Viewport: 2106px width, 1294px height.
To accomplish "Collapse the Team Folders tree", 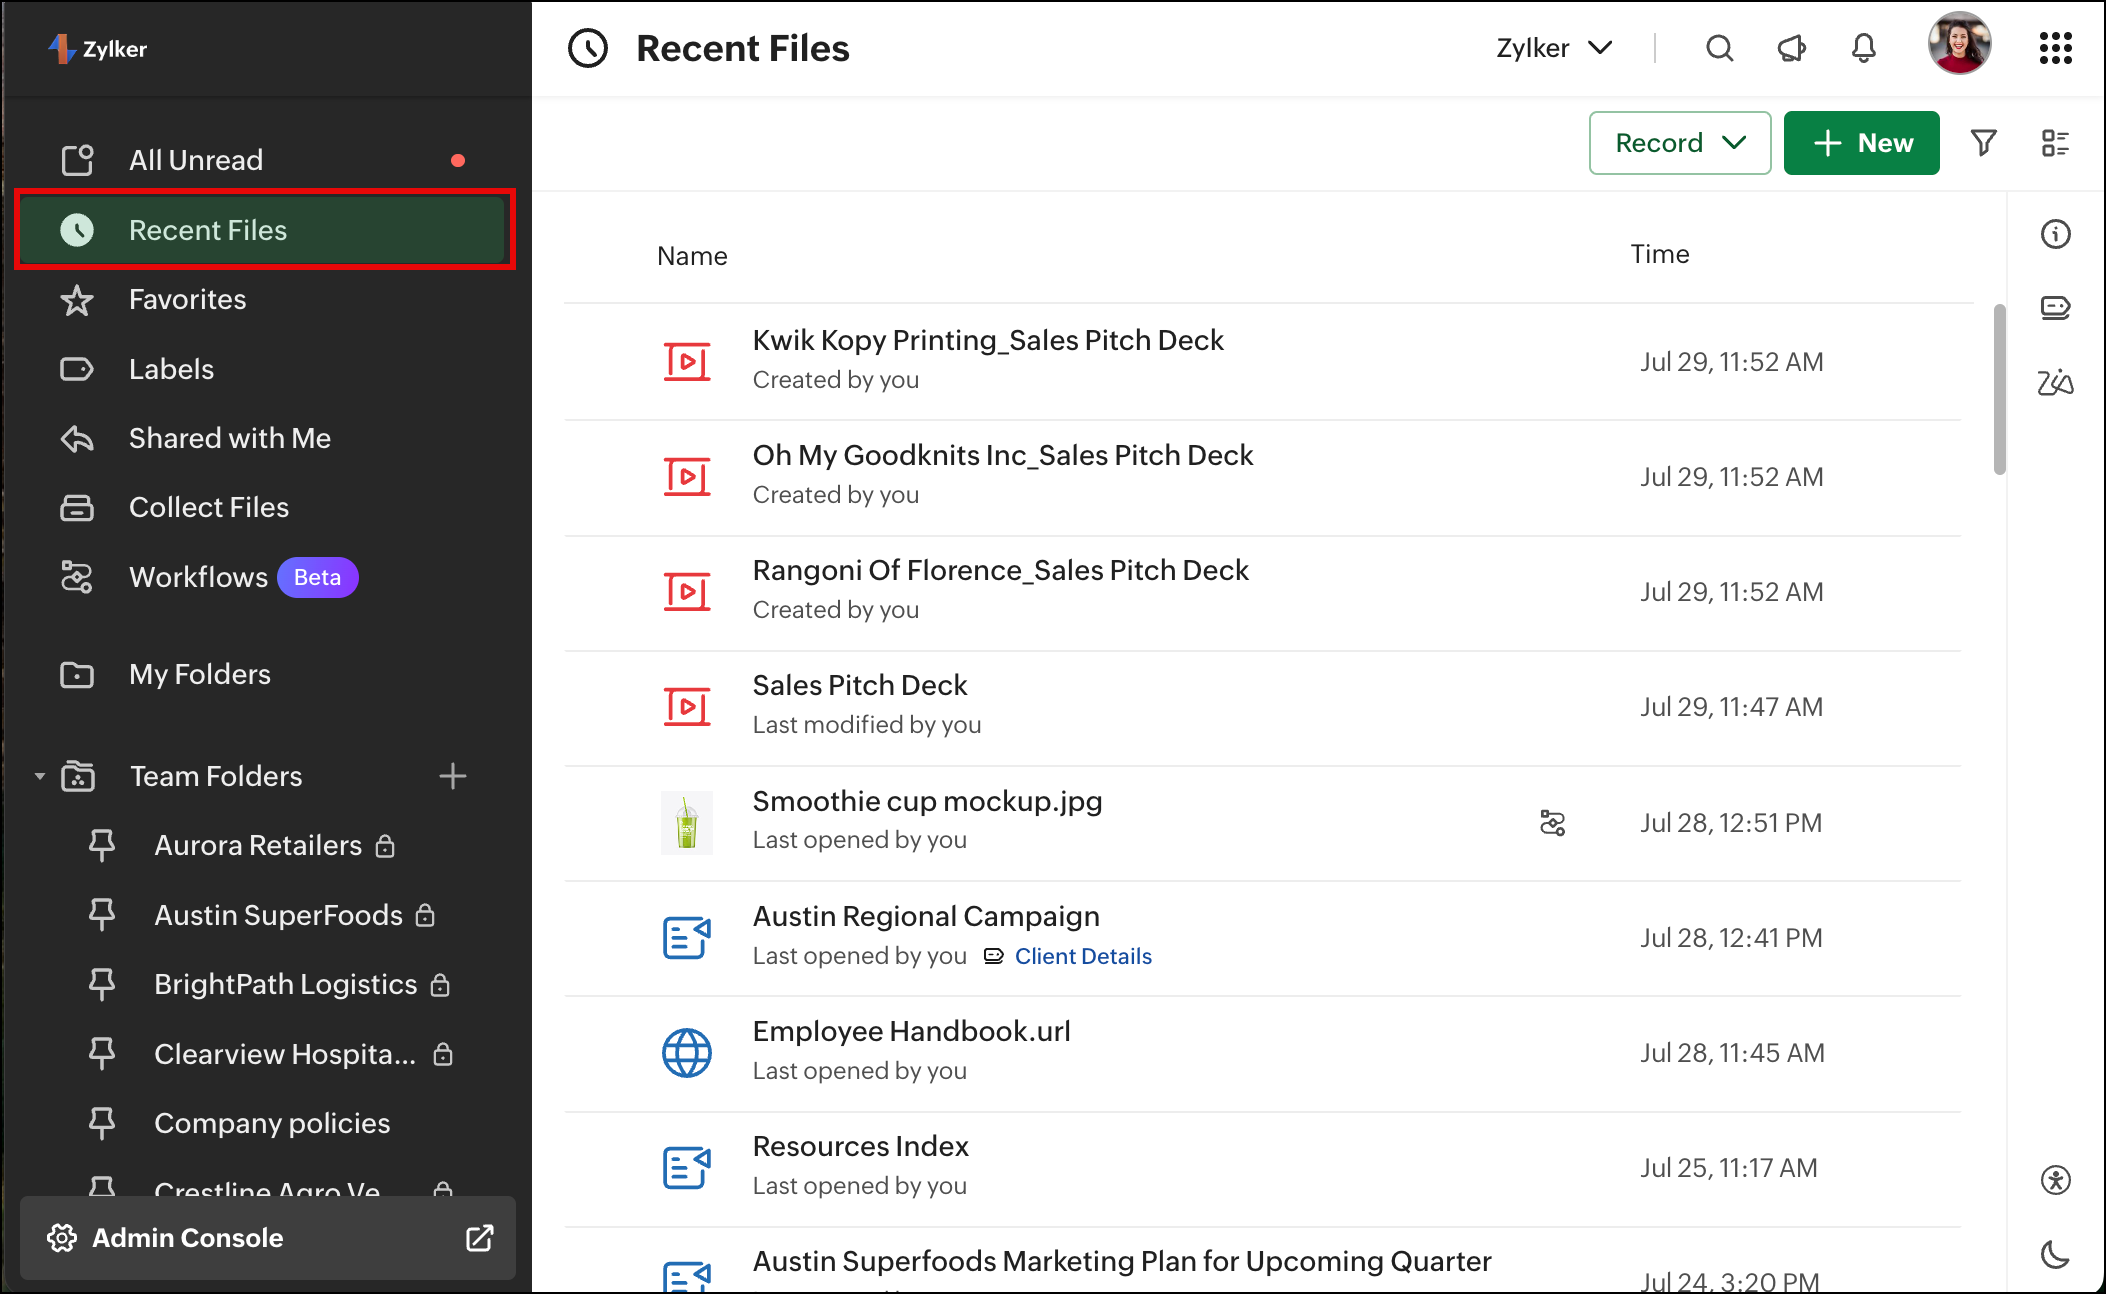I will (40, 776).
